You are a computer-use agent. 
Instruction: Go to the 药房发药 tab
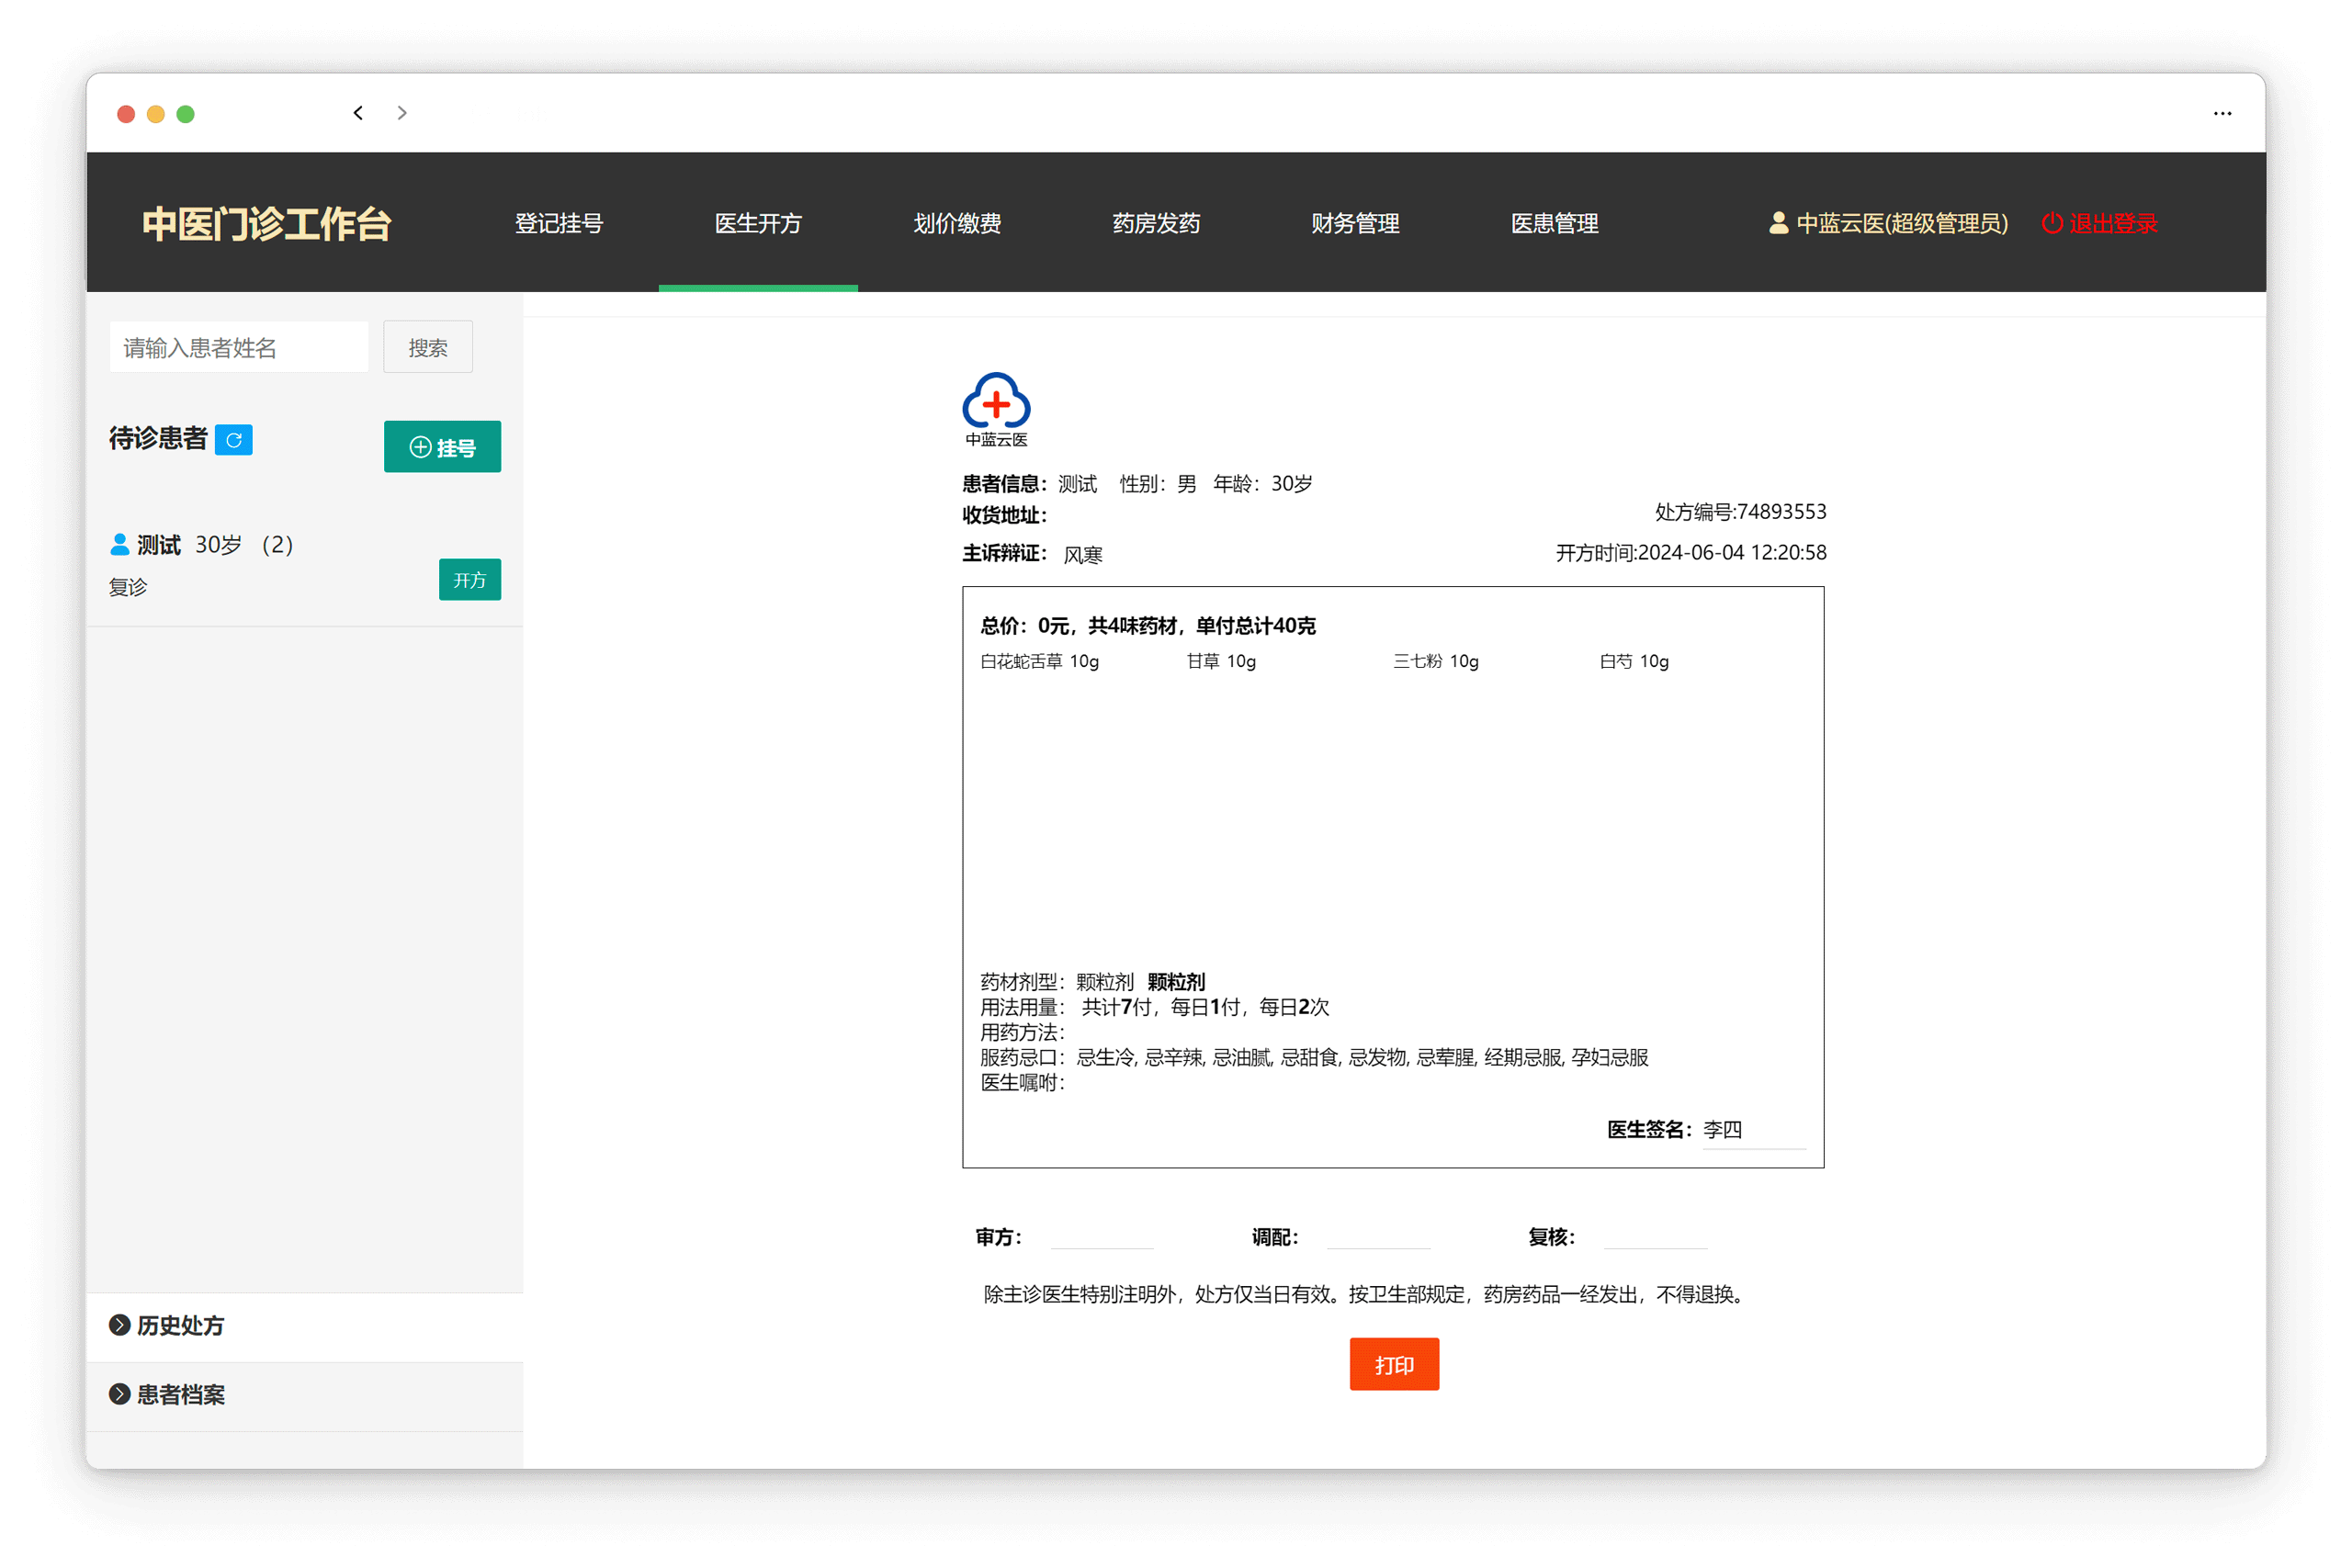[1156, 223]
